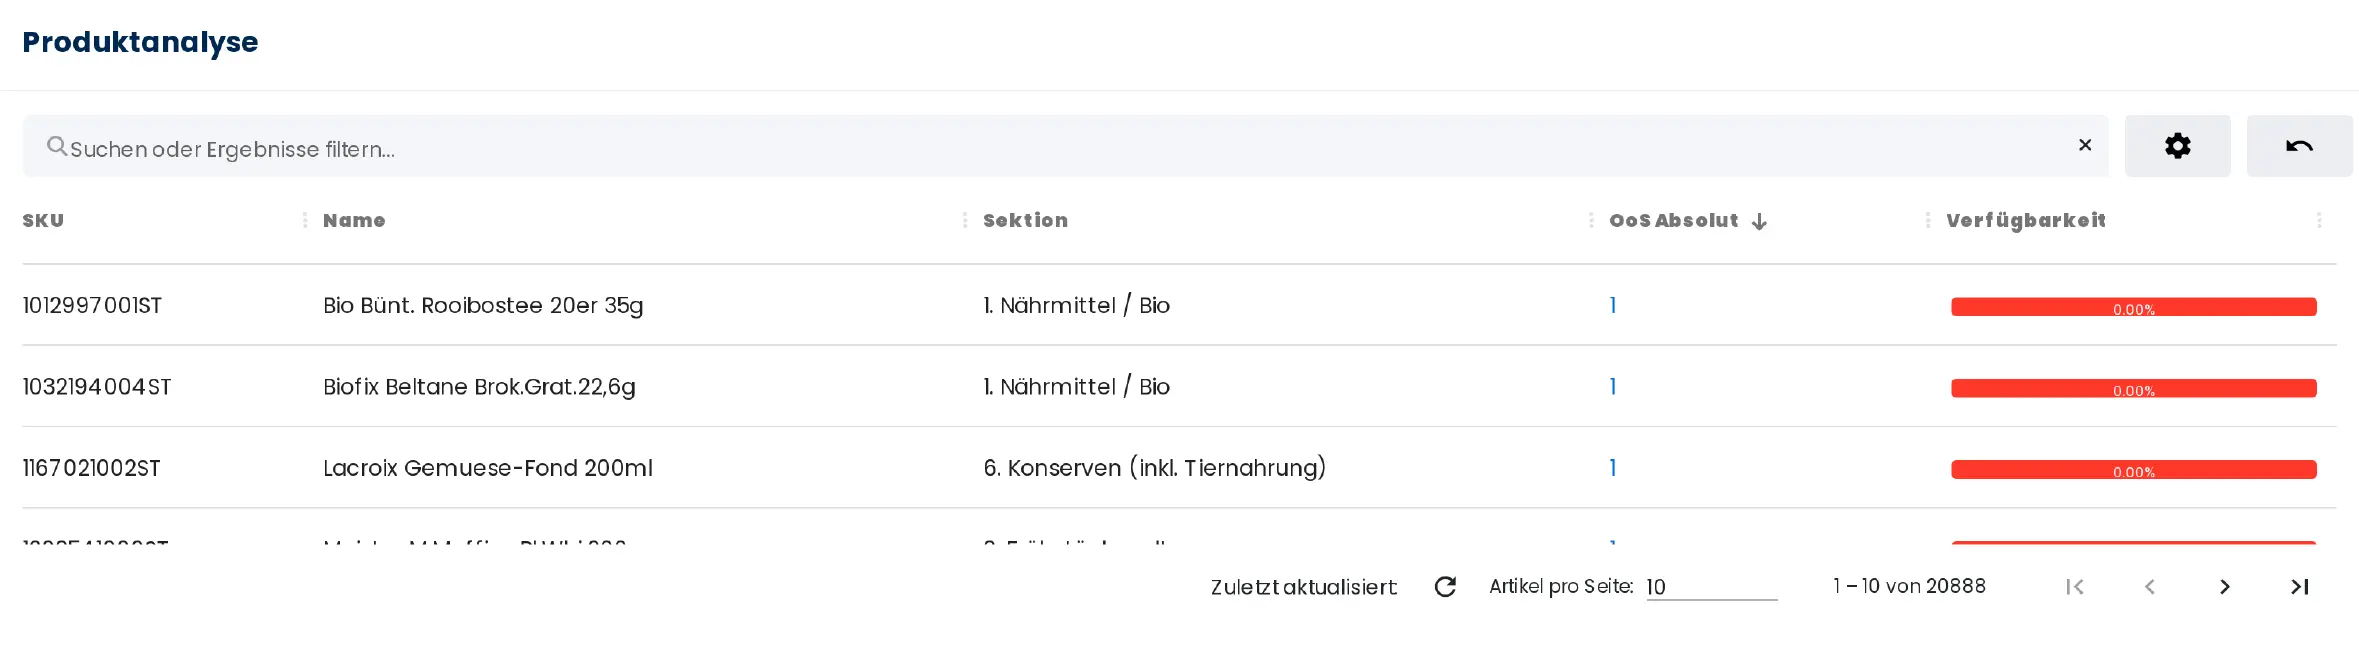Click the search magnifier icon

pyautogui.click(x=57, y=147)
